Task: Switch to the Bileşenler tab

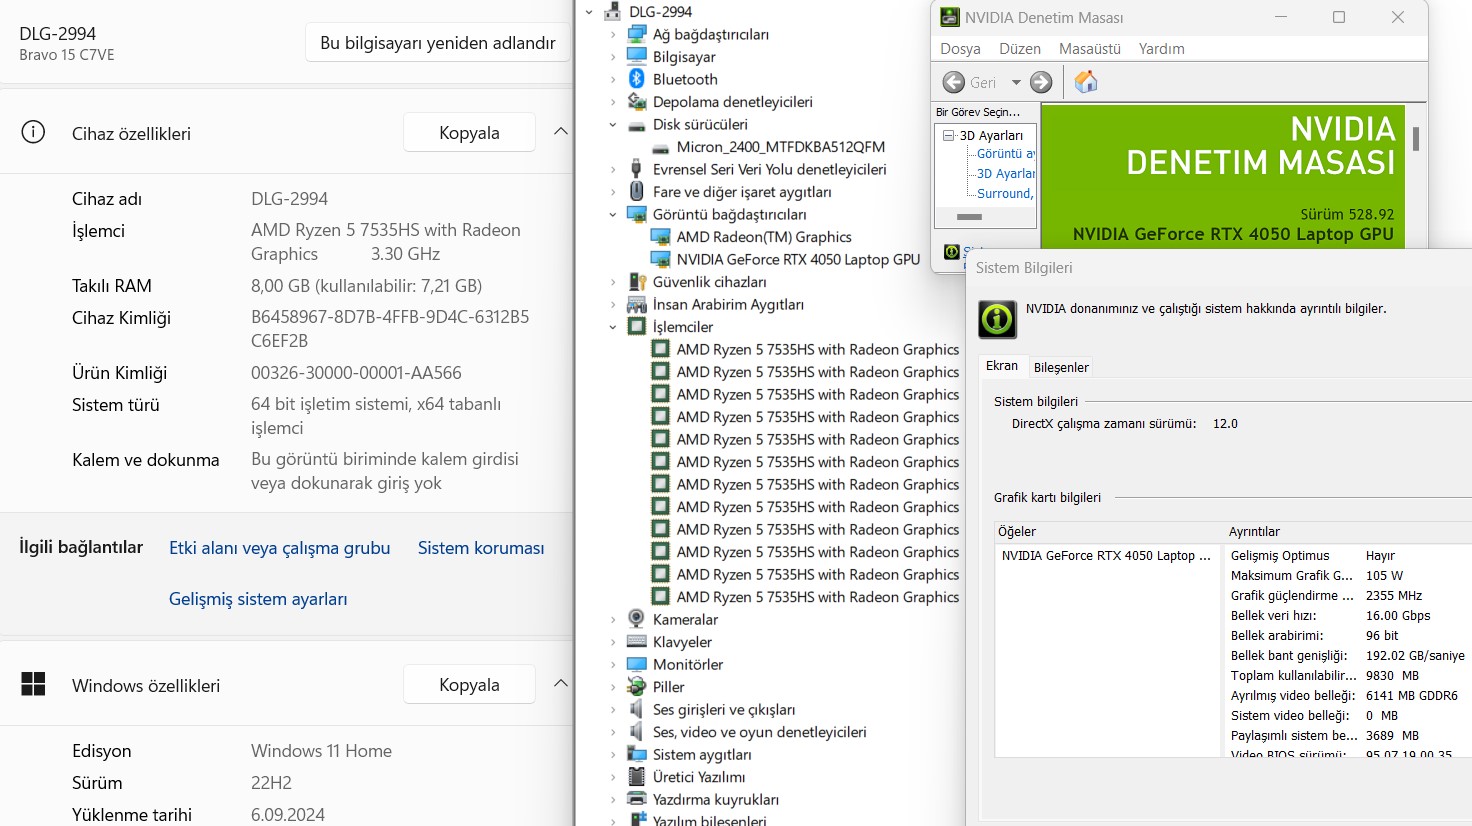Action: [x=1061, y=367]
